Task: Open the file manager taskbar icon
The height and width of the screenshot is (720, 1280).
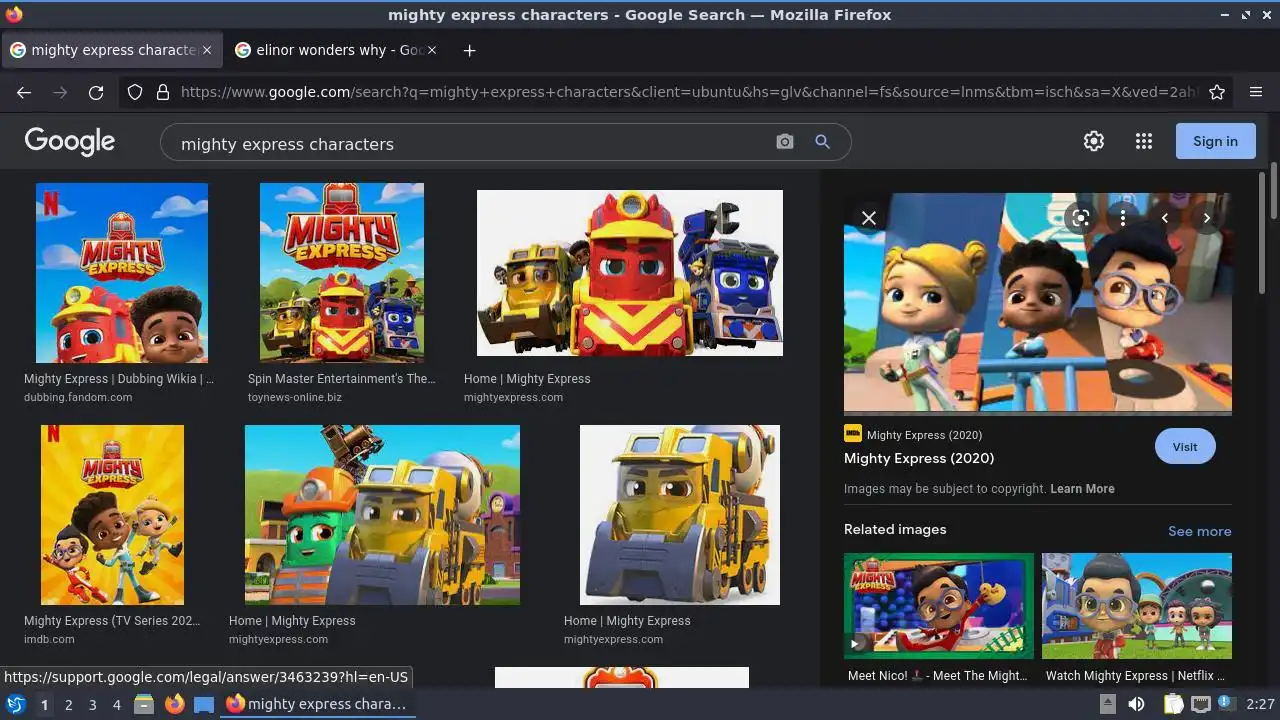Action: 144,704
